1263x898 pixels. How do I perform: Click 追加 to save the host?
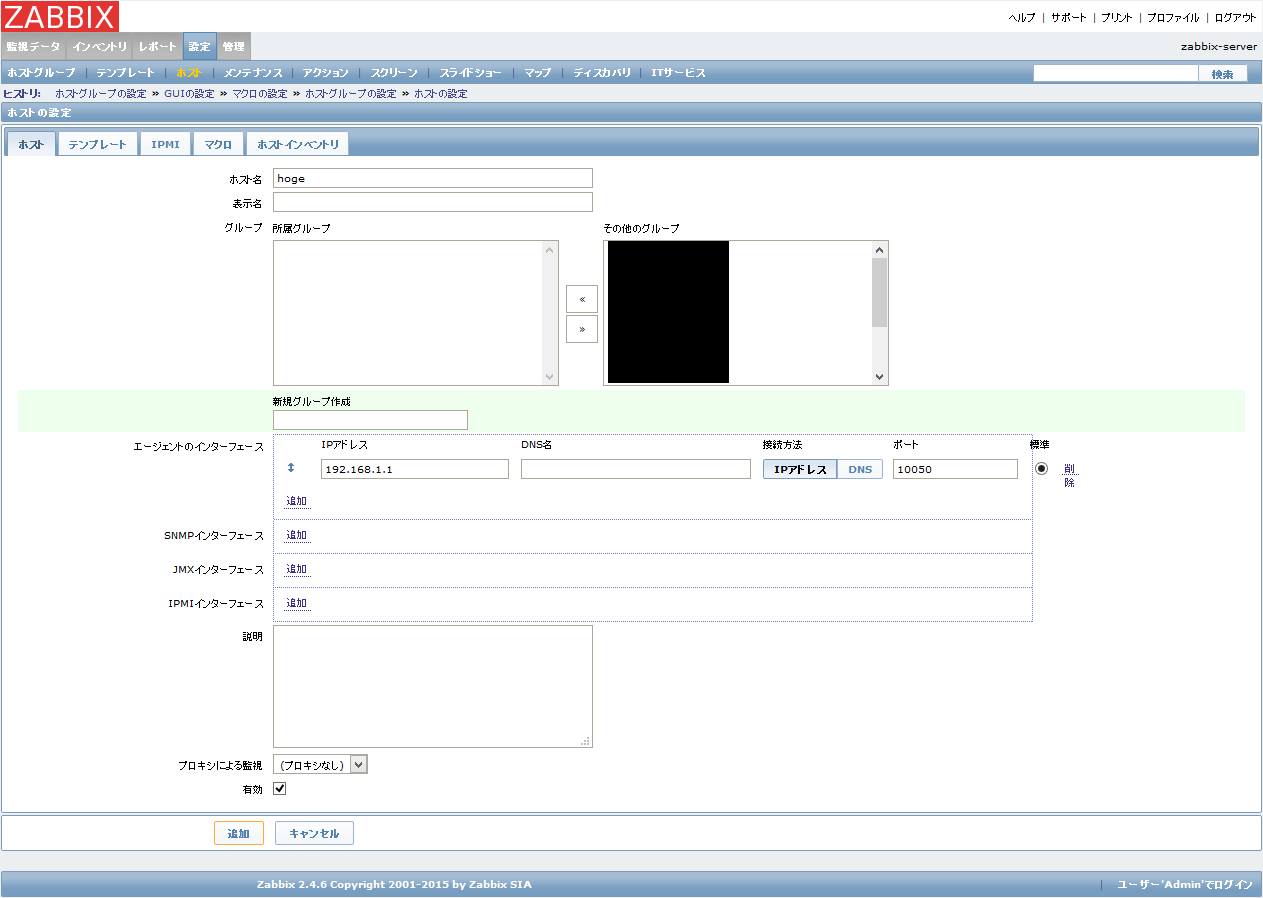238,832
